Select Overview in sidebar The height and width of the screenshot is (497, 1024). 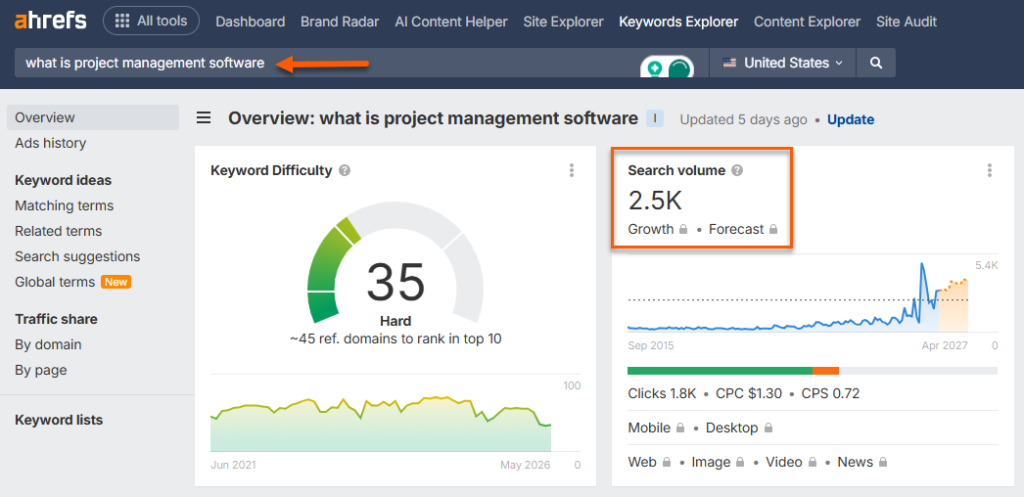click(93, 118)
